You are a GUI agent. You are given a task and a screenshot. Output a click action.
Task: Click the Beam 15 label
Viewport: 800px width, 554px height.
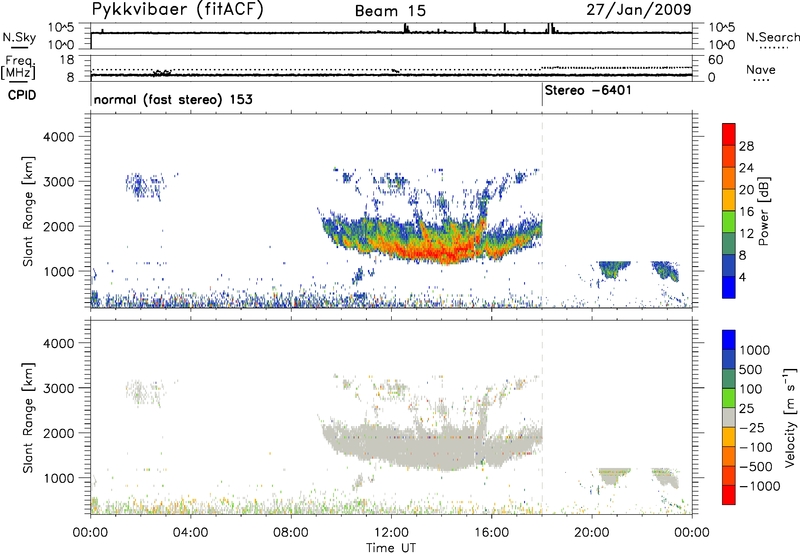[x=390, y=11]
